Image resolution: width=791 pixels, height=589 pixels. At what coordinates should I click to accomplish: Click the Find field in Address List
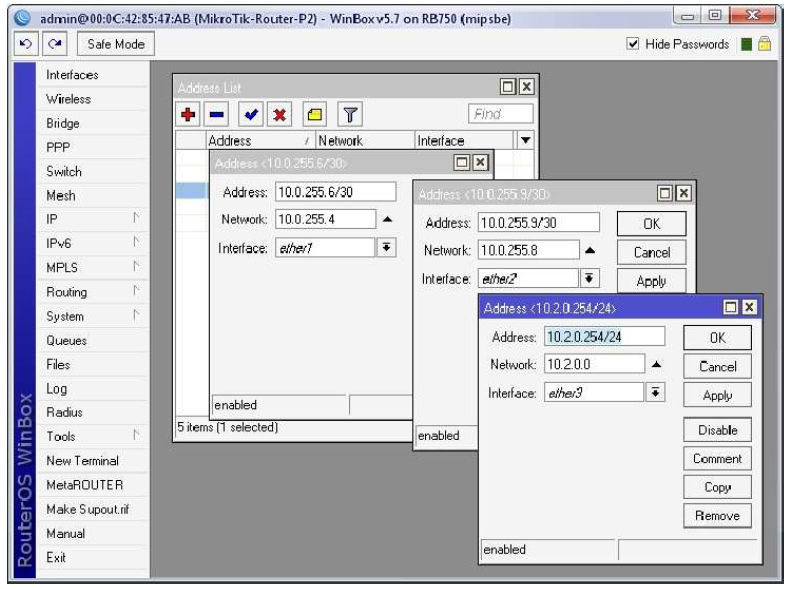click(500, 114)
